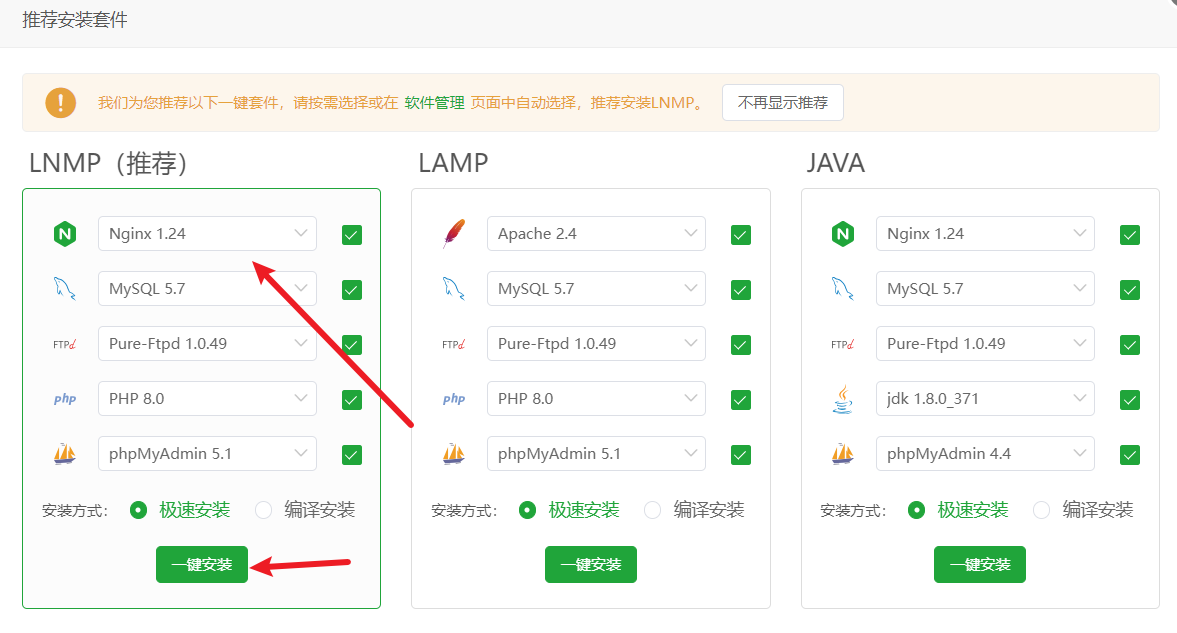
Task: Uncheck Apache 2.4 checkbox in LAMP
Action: coord(741,235)
